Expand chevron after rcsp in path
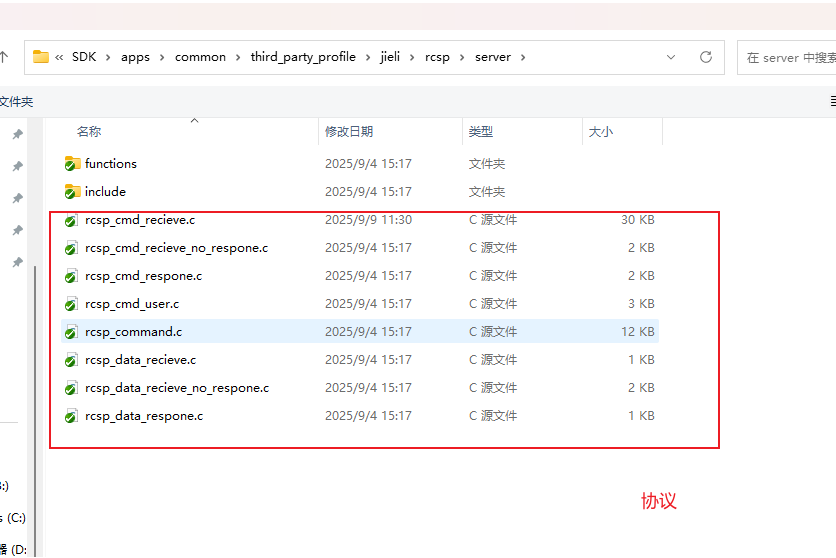The width and height of the screenshot is (836, 558). coord(462,57)
